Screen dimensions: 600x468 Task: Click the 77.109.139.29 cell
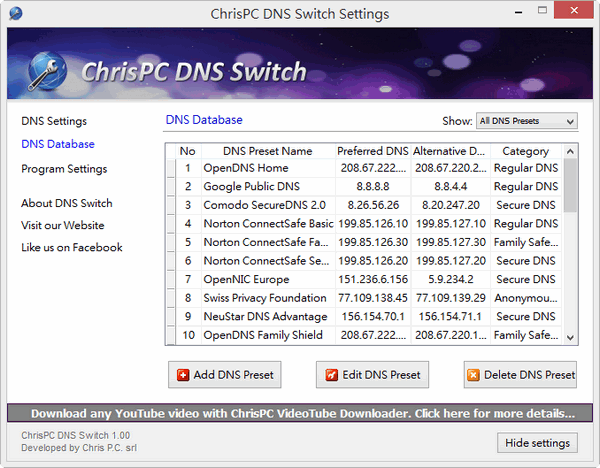[450, 298]
